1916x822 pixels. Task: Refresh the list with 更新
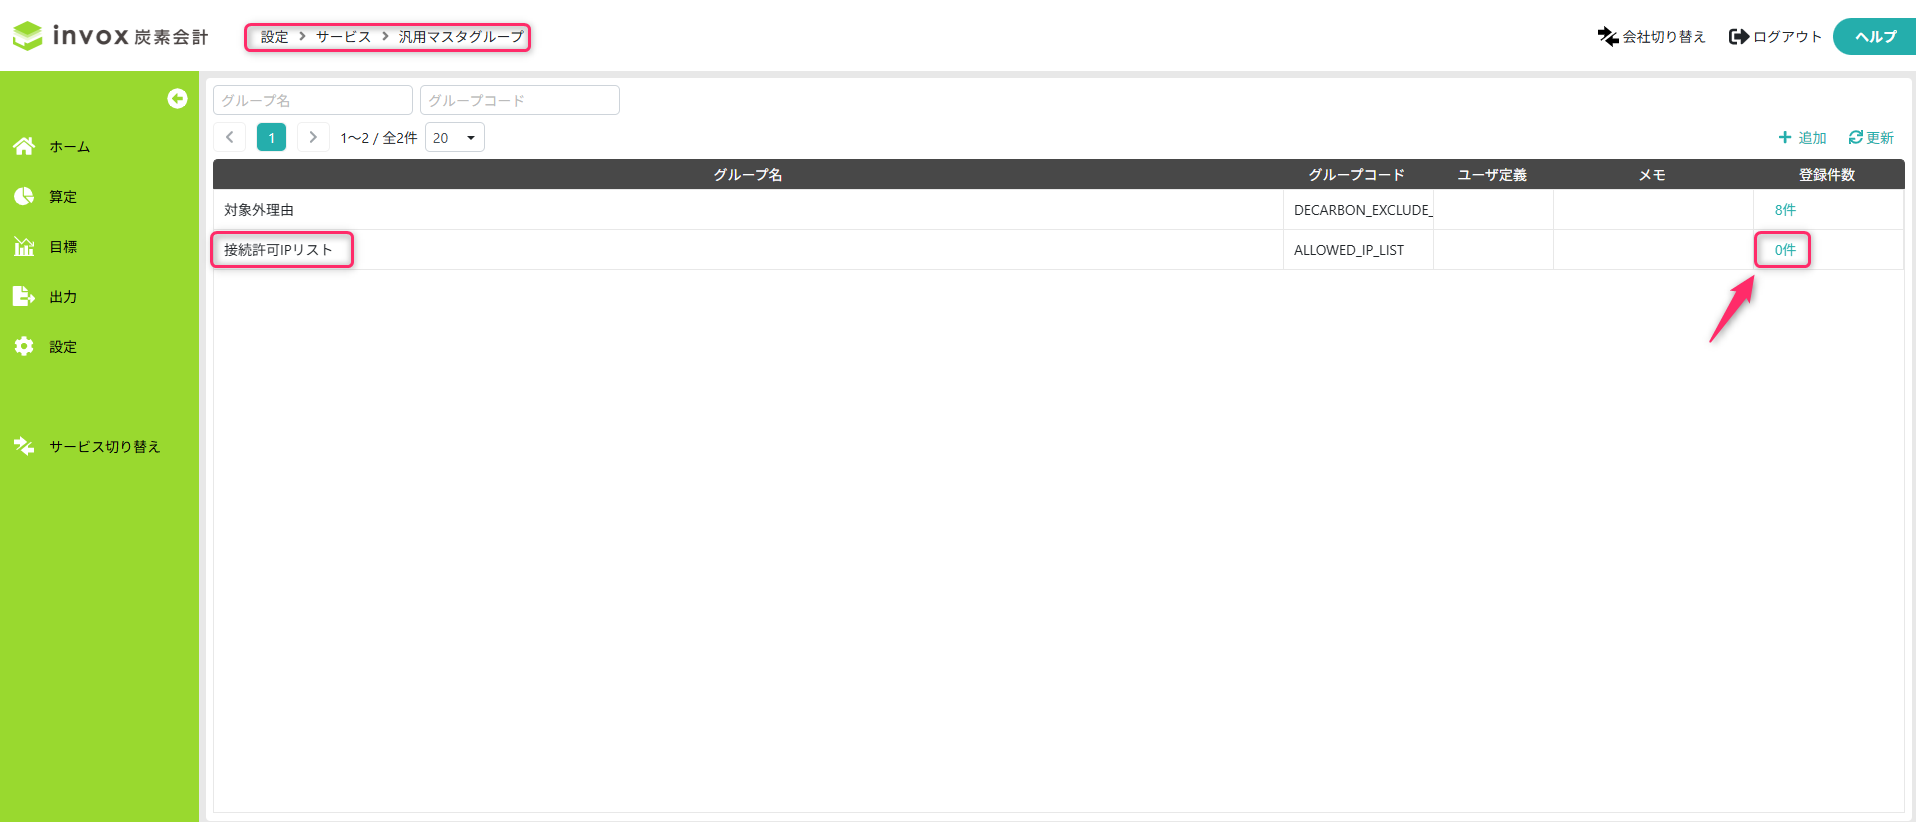tap(1871, 137)
